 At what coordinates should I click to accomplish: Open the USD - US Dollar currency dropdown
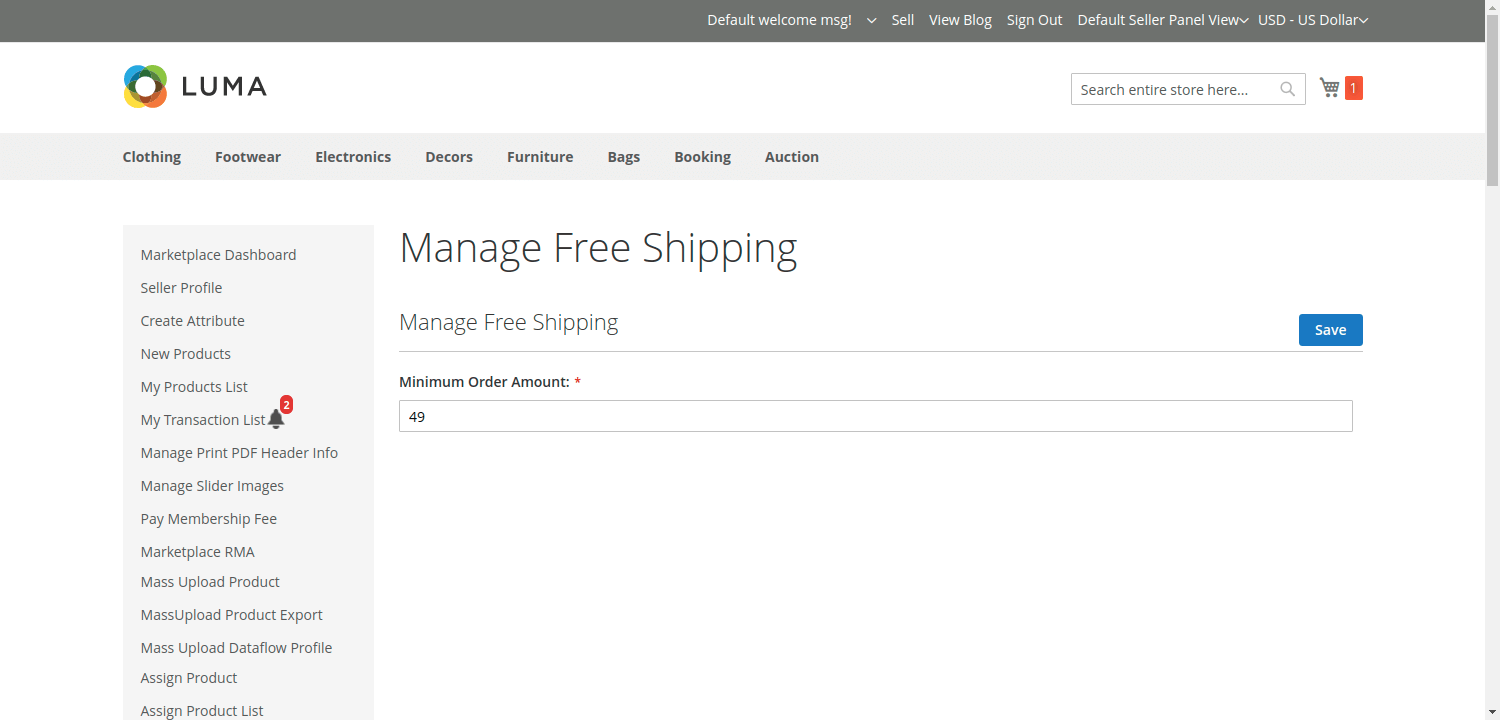[1312, 20]
